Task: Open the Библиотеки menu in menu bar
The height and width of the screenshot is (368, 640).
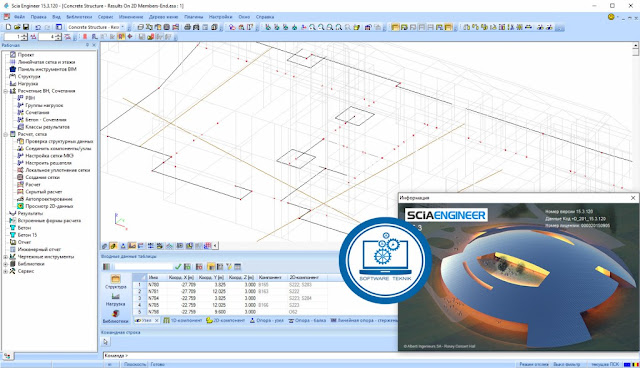Action: pyautogui.click(x=79, y=17)
